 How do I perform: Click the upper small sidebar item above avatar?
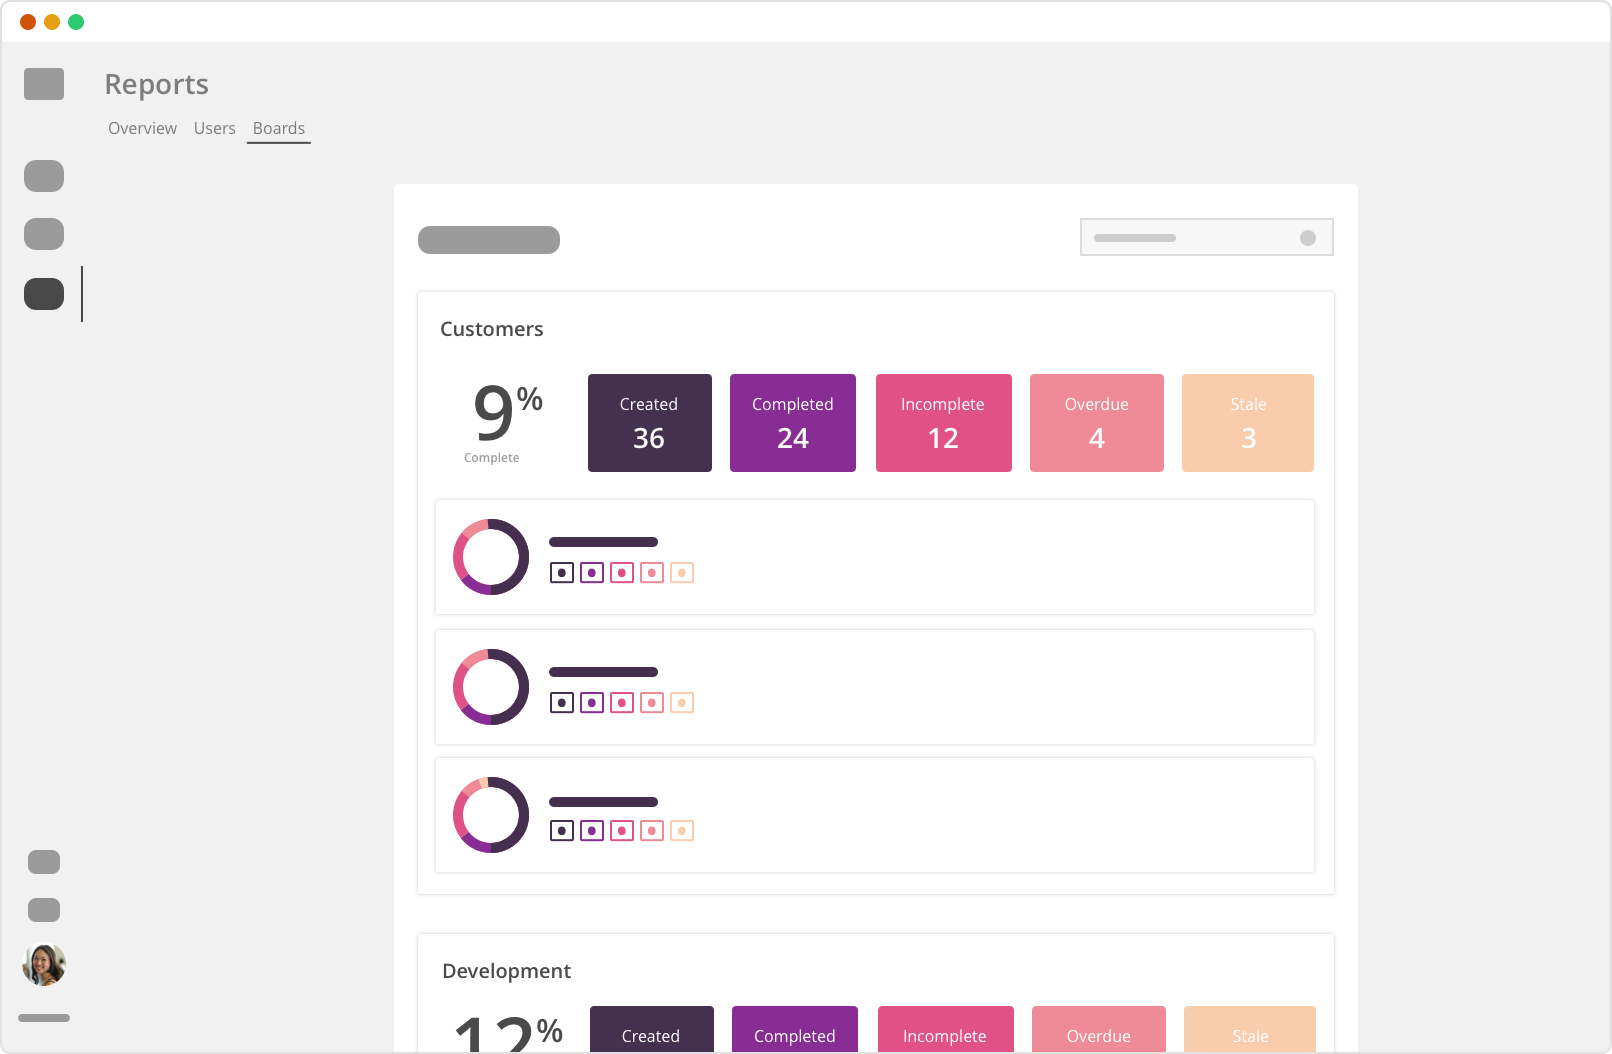coord(44,862)
